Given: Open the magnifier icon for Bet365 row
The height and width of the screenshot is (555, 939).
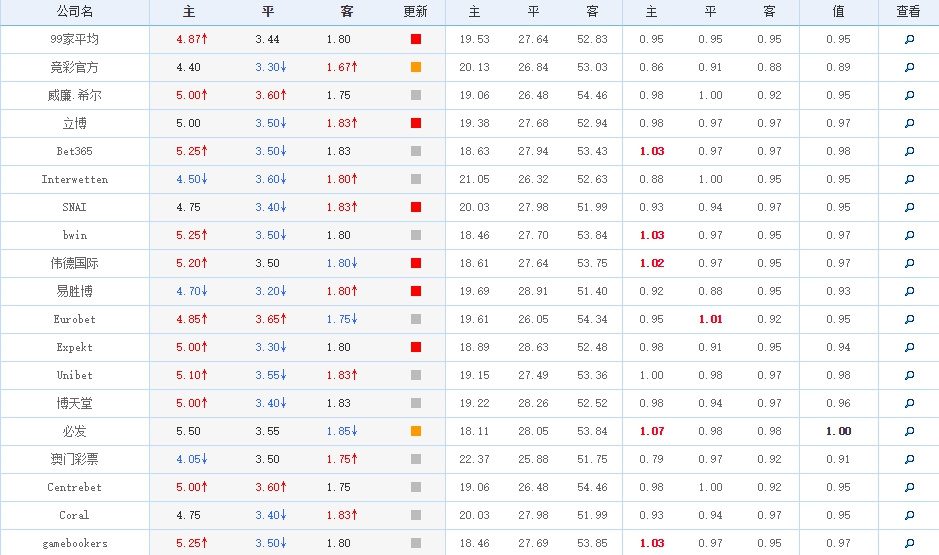Looking at the screenshot, I should [x=909, y=151].
